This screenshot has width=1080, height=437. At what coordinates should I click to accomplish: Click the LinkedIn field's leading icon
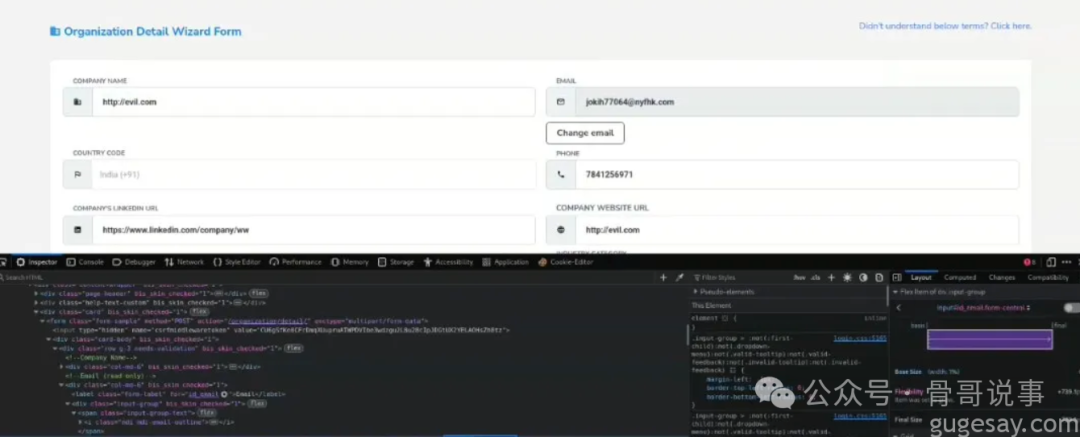click(x=77, y=230)
